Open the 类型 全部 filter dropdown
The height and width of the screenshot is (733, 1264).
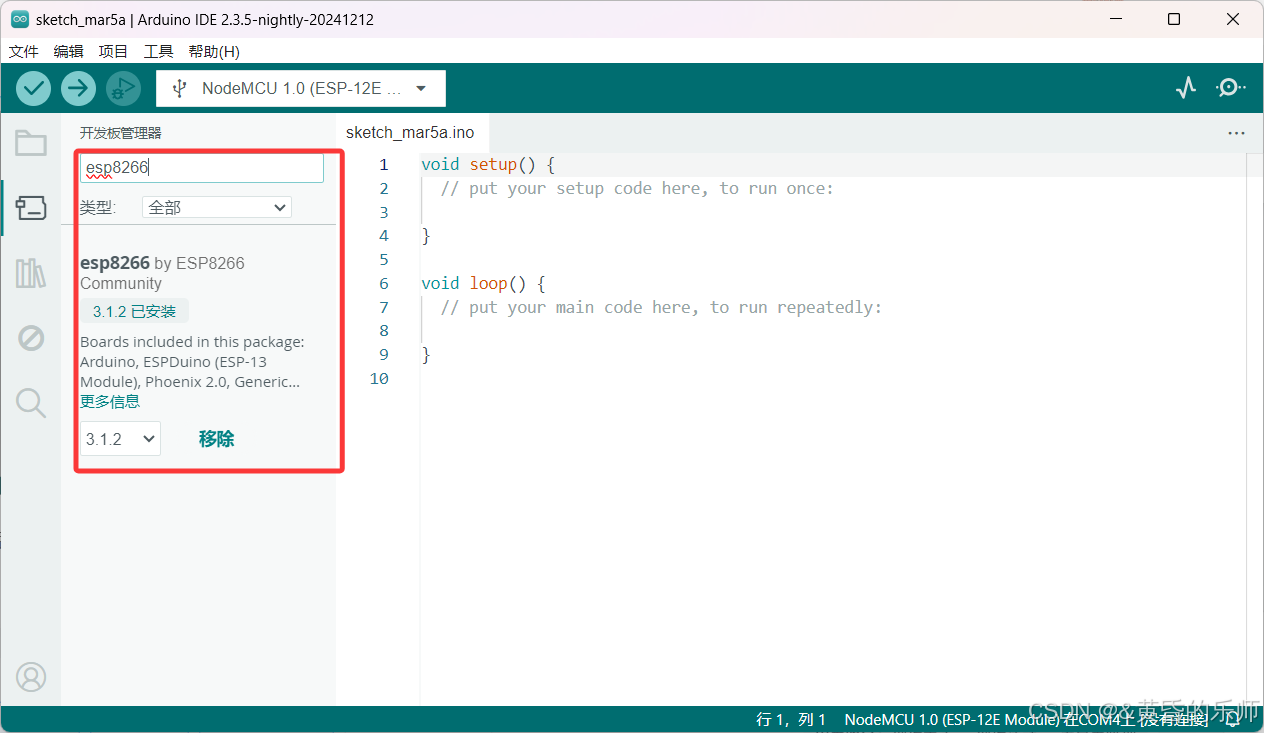coord(217,207)
